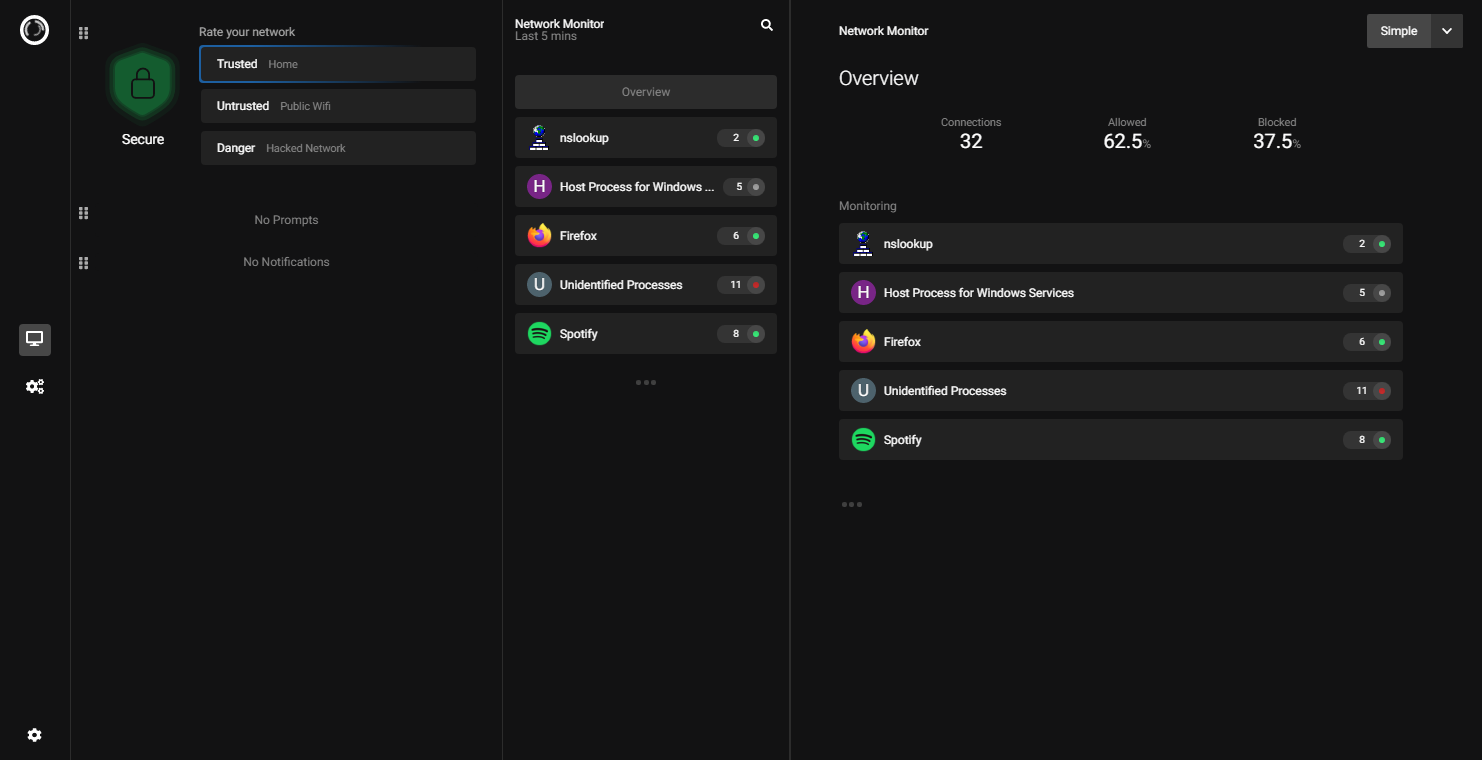The image size is (1482, 760).
Task: Open Unidentified Processes in the Monitoring list
Action: pos(1121,391)
